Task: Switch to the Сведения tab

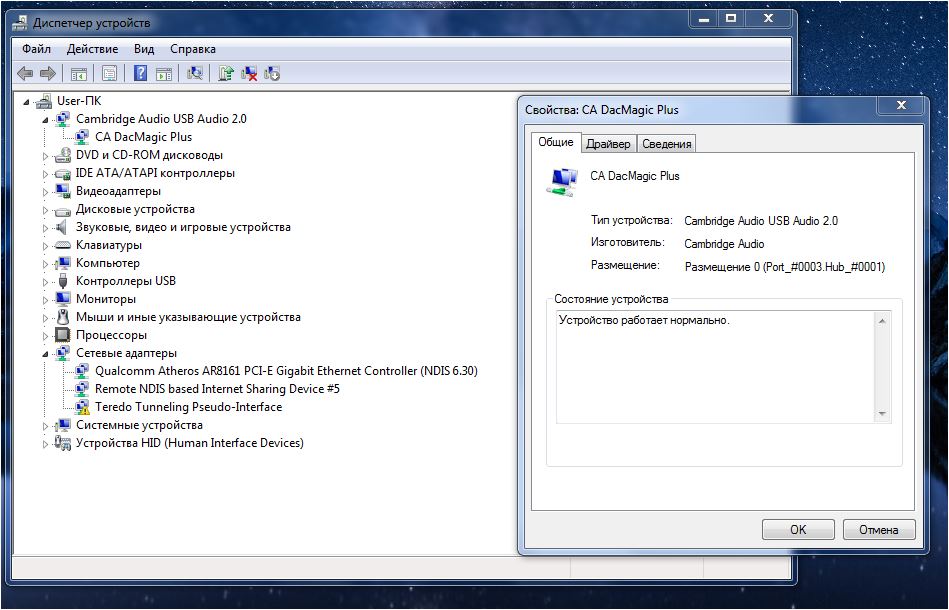Action: click(x=666, y=144)
